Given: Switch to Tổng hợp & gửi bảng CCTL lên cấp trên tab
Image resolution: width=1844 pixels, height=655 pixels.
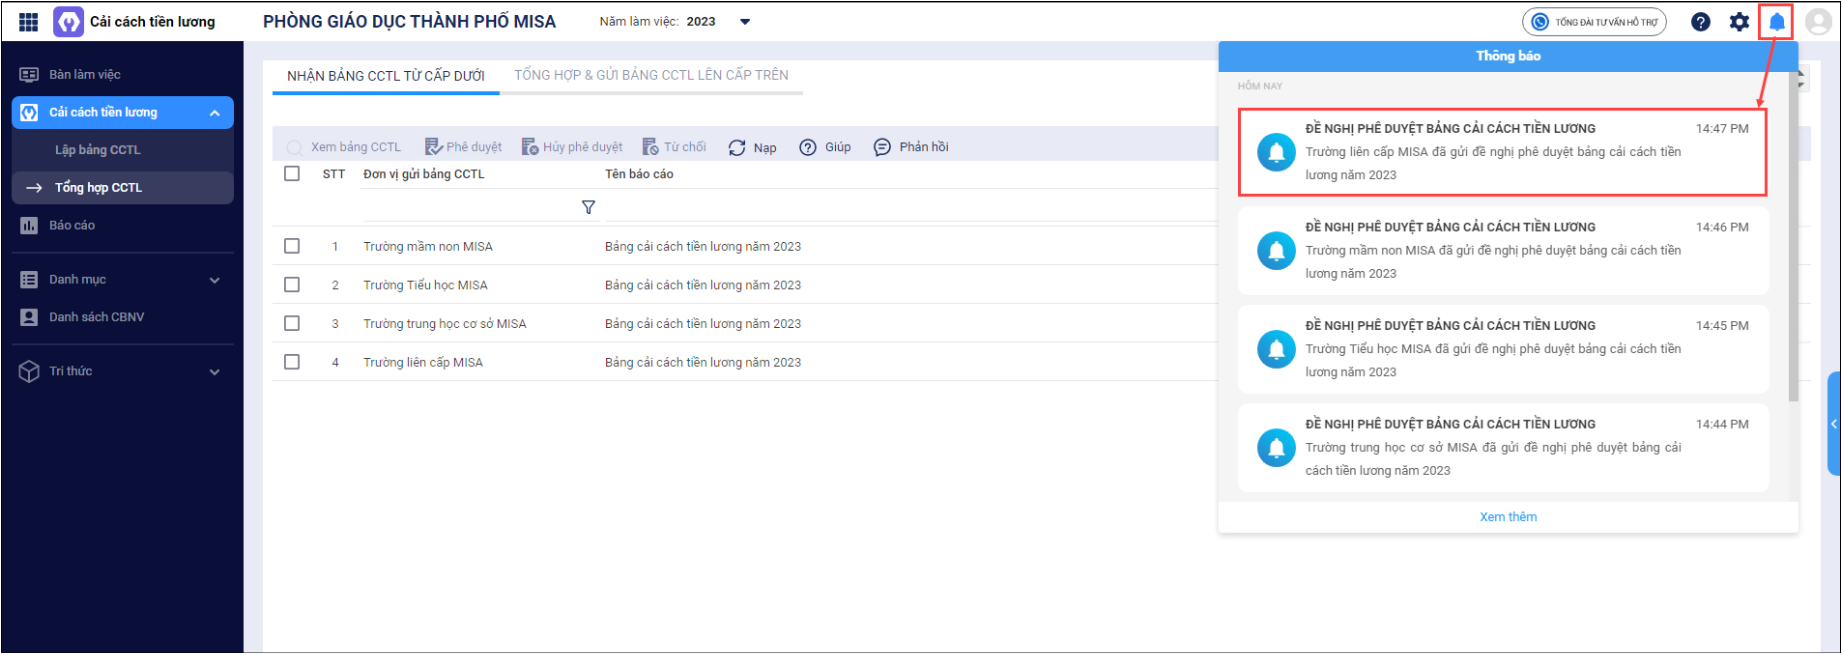Looking at the screenshot, I should (651, 75).
